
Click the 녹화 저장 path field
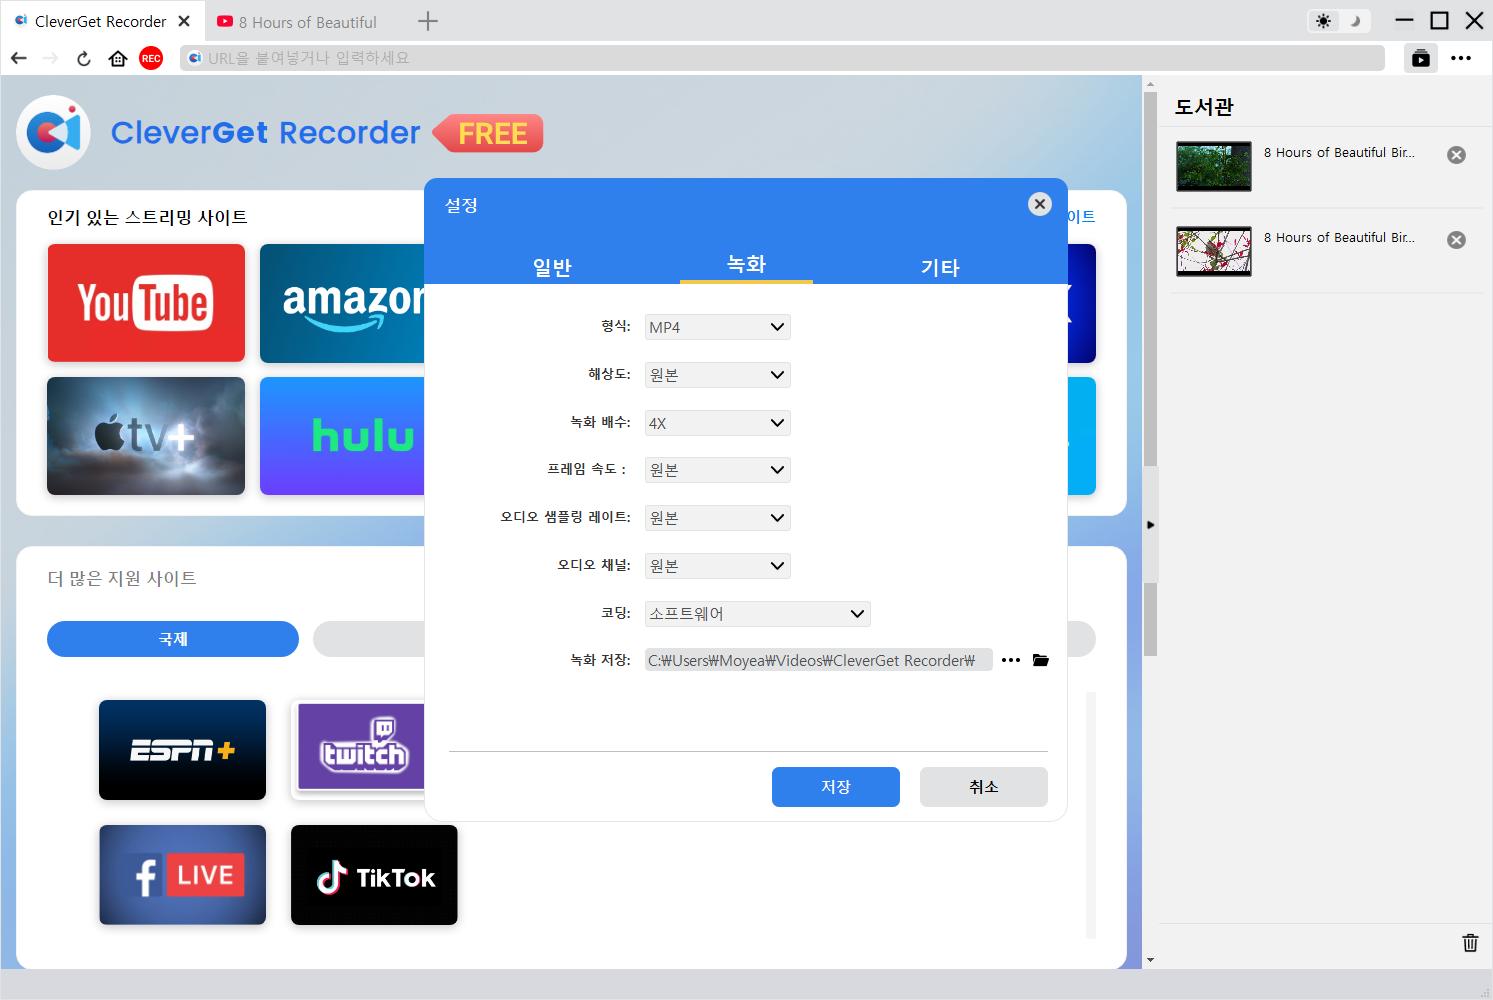[x=818, y=660]
